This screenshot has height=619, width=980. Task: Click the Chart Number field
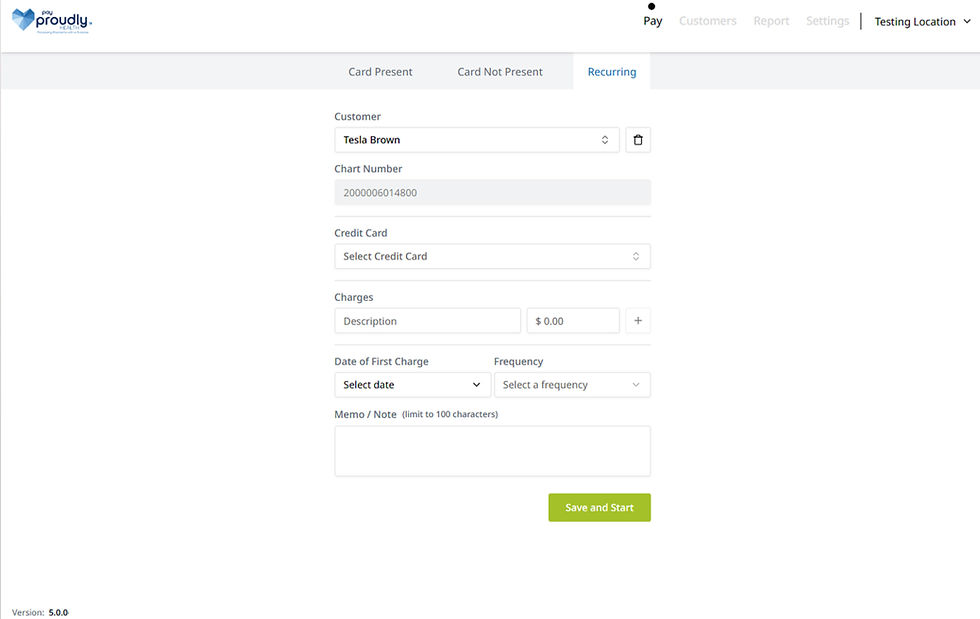[x=492, y=193]
